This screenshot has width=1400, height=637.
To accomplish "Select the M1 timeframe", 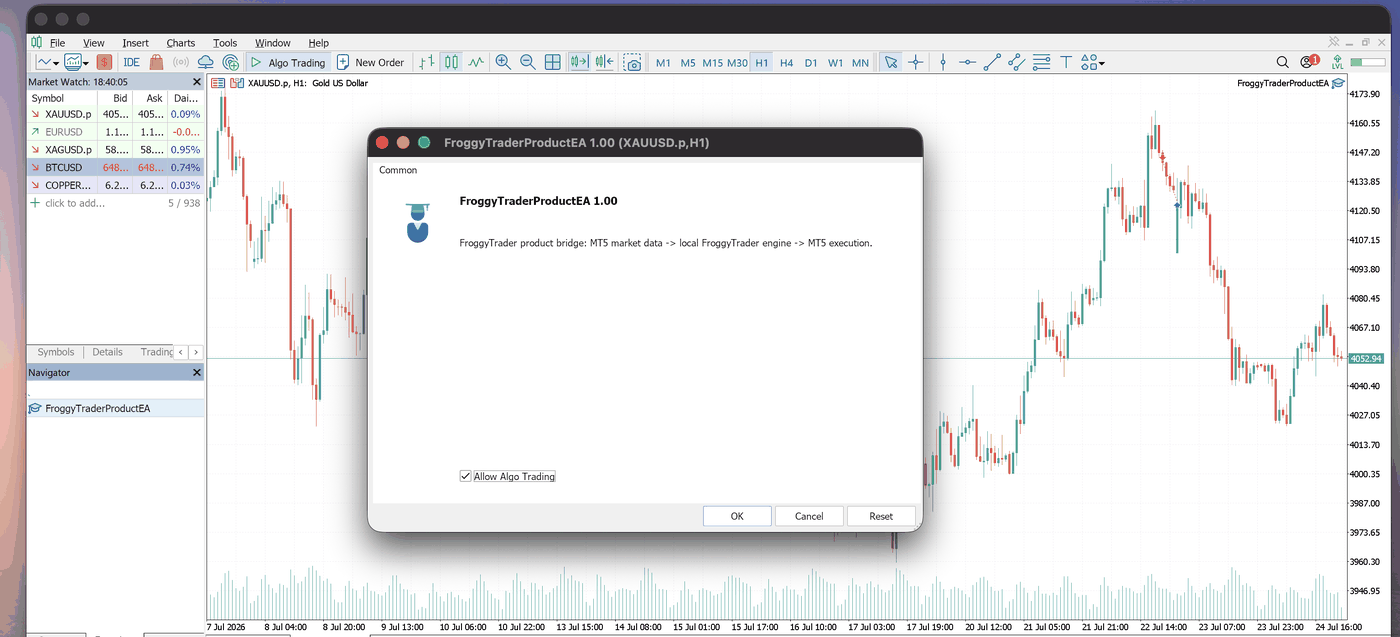I will tap(663, 62).
